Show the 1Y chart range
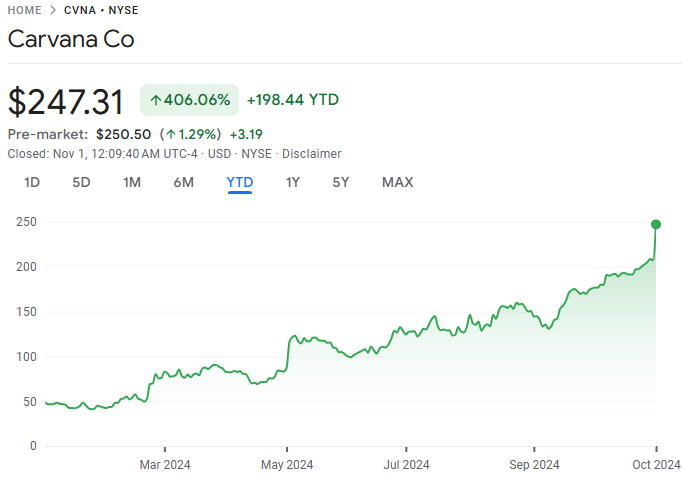 (x=293, y=182)
